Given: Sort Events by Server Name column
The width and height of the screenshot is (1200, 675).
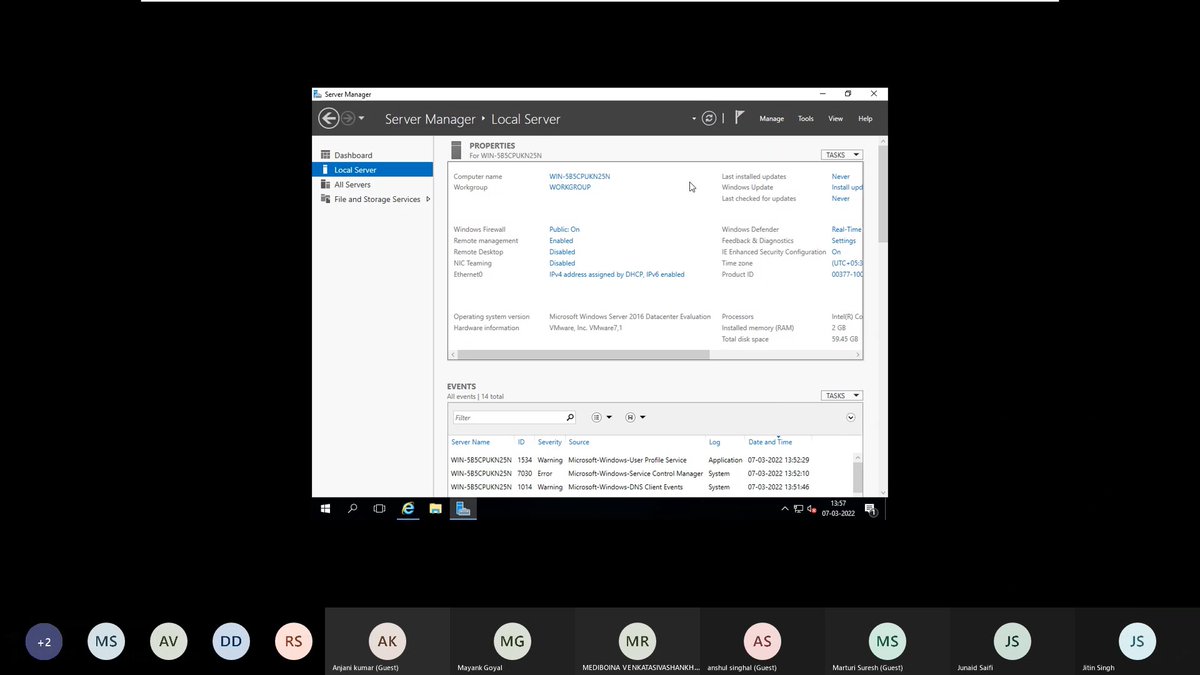Looking at the screenshot, I should coord(471,442).
